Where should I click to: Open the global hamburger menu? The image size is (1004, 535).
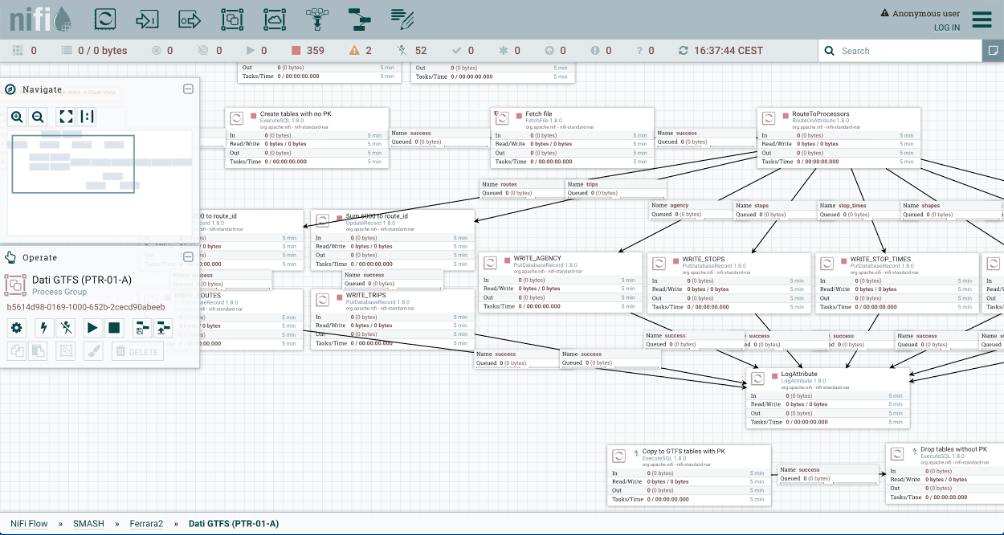pyautogui.click(x=982, y=19)
